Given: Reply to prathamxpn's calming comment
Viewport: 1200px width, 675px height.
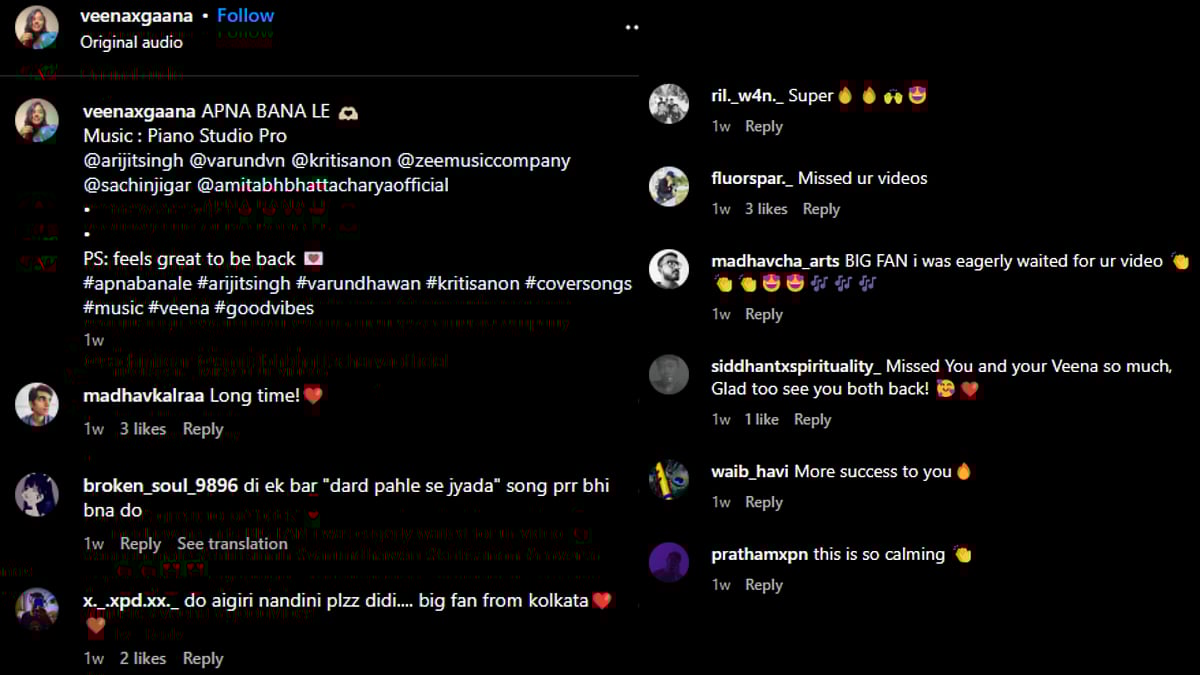Looking at the screenshot, I should [x=764, y=585].
